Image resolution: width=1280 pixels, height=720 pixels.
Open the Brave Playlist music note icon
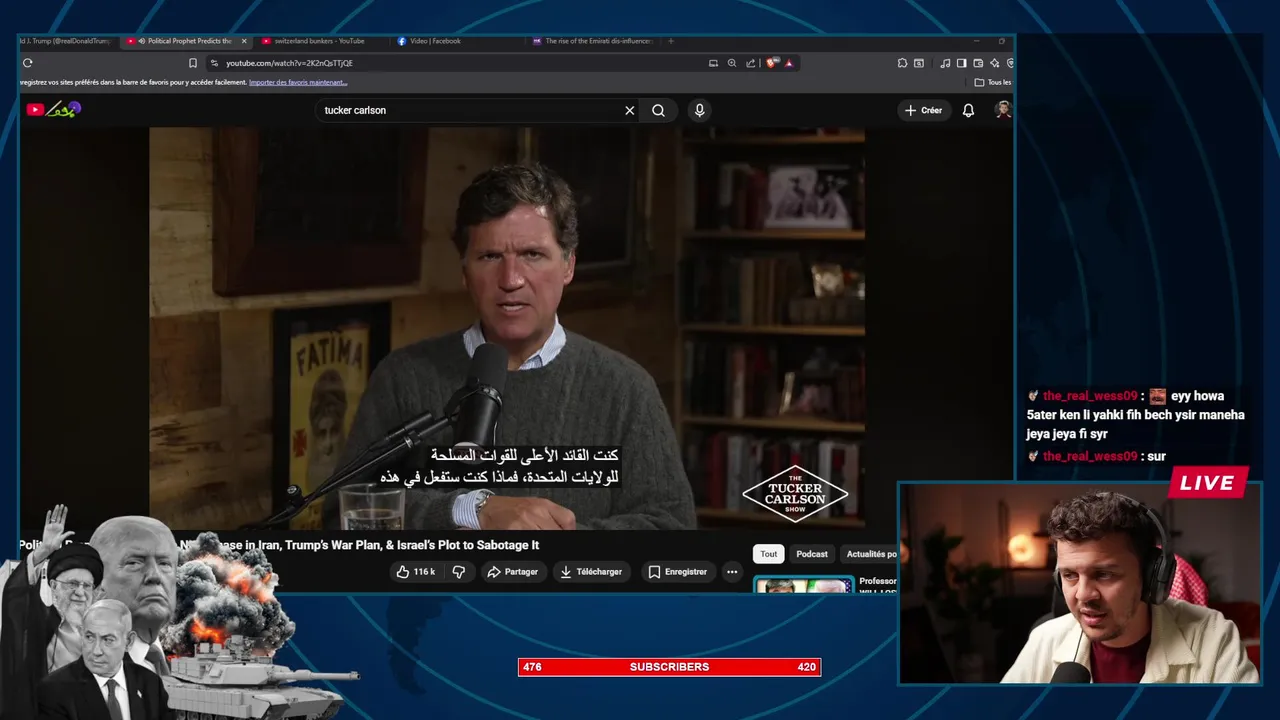pyautogui.click(x=945, y=63)
